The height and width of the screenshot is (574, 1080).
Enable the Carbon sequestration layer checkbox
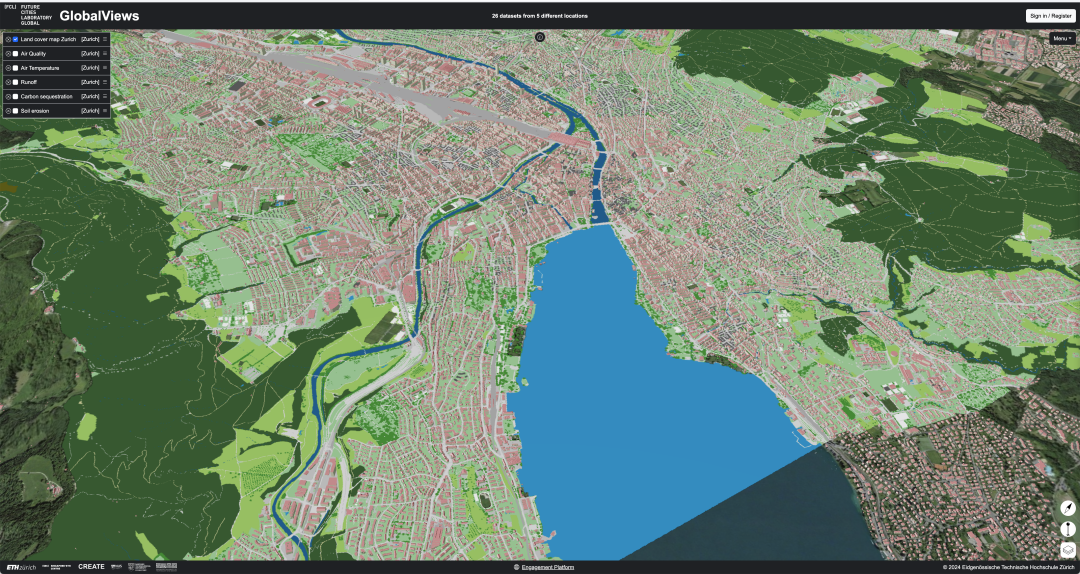(16, 96)
